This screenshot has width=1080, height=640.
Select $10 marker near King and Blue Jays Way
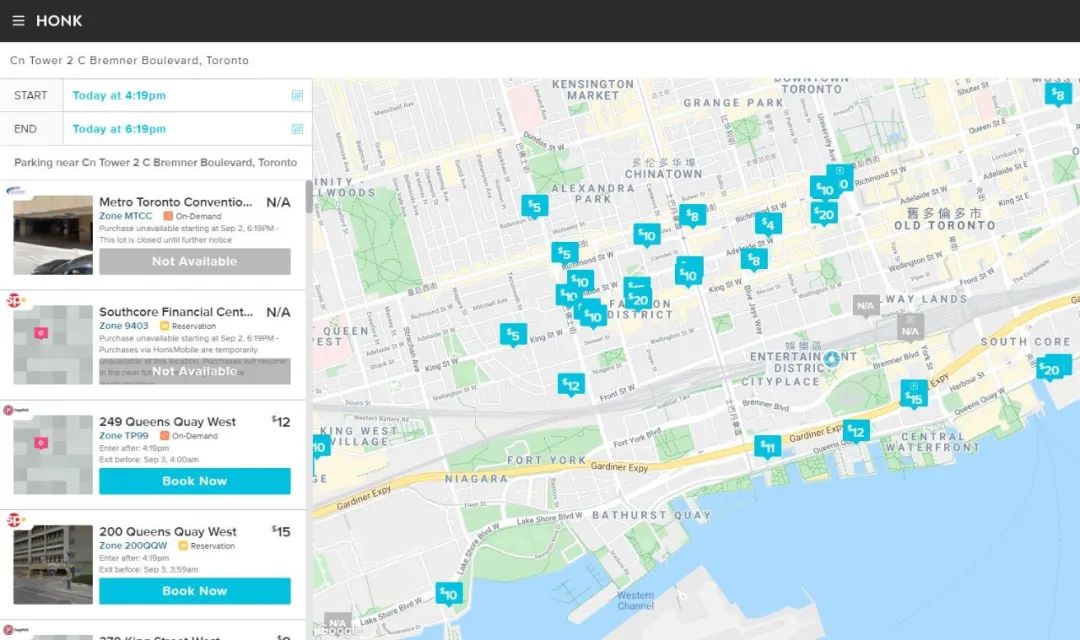pos(688,275)
